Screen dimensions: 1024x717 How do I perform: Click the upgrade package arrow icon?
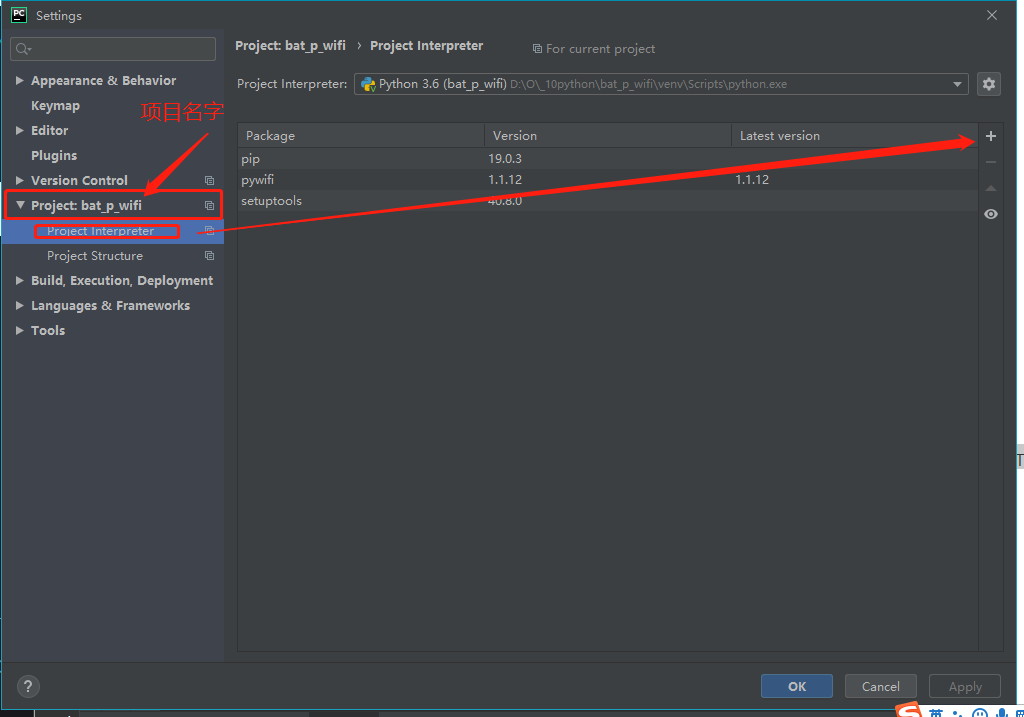click(x=991, y=188)
